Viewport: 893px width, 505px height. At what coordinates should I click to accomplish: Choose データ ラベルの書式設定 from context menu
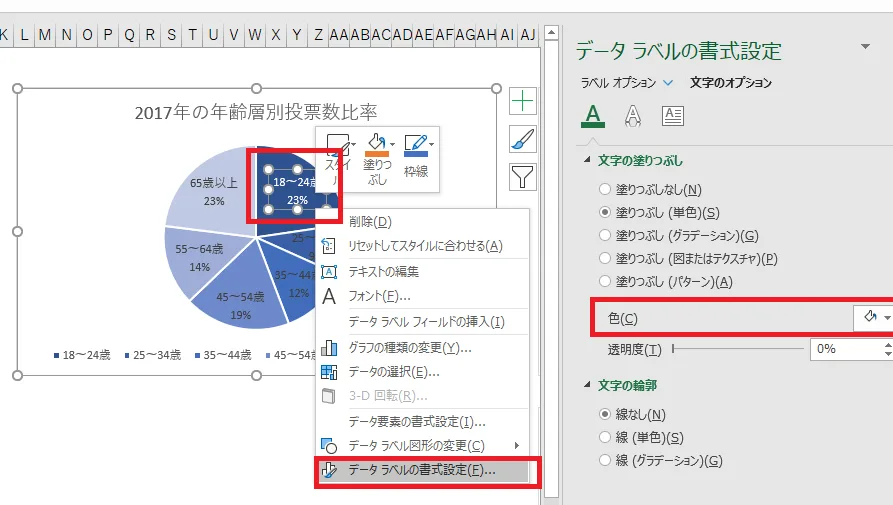pos(421,470)
